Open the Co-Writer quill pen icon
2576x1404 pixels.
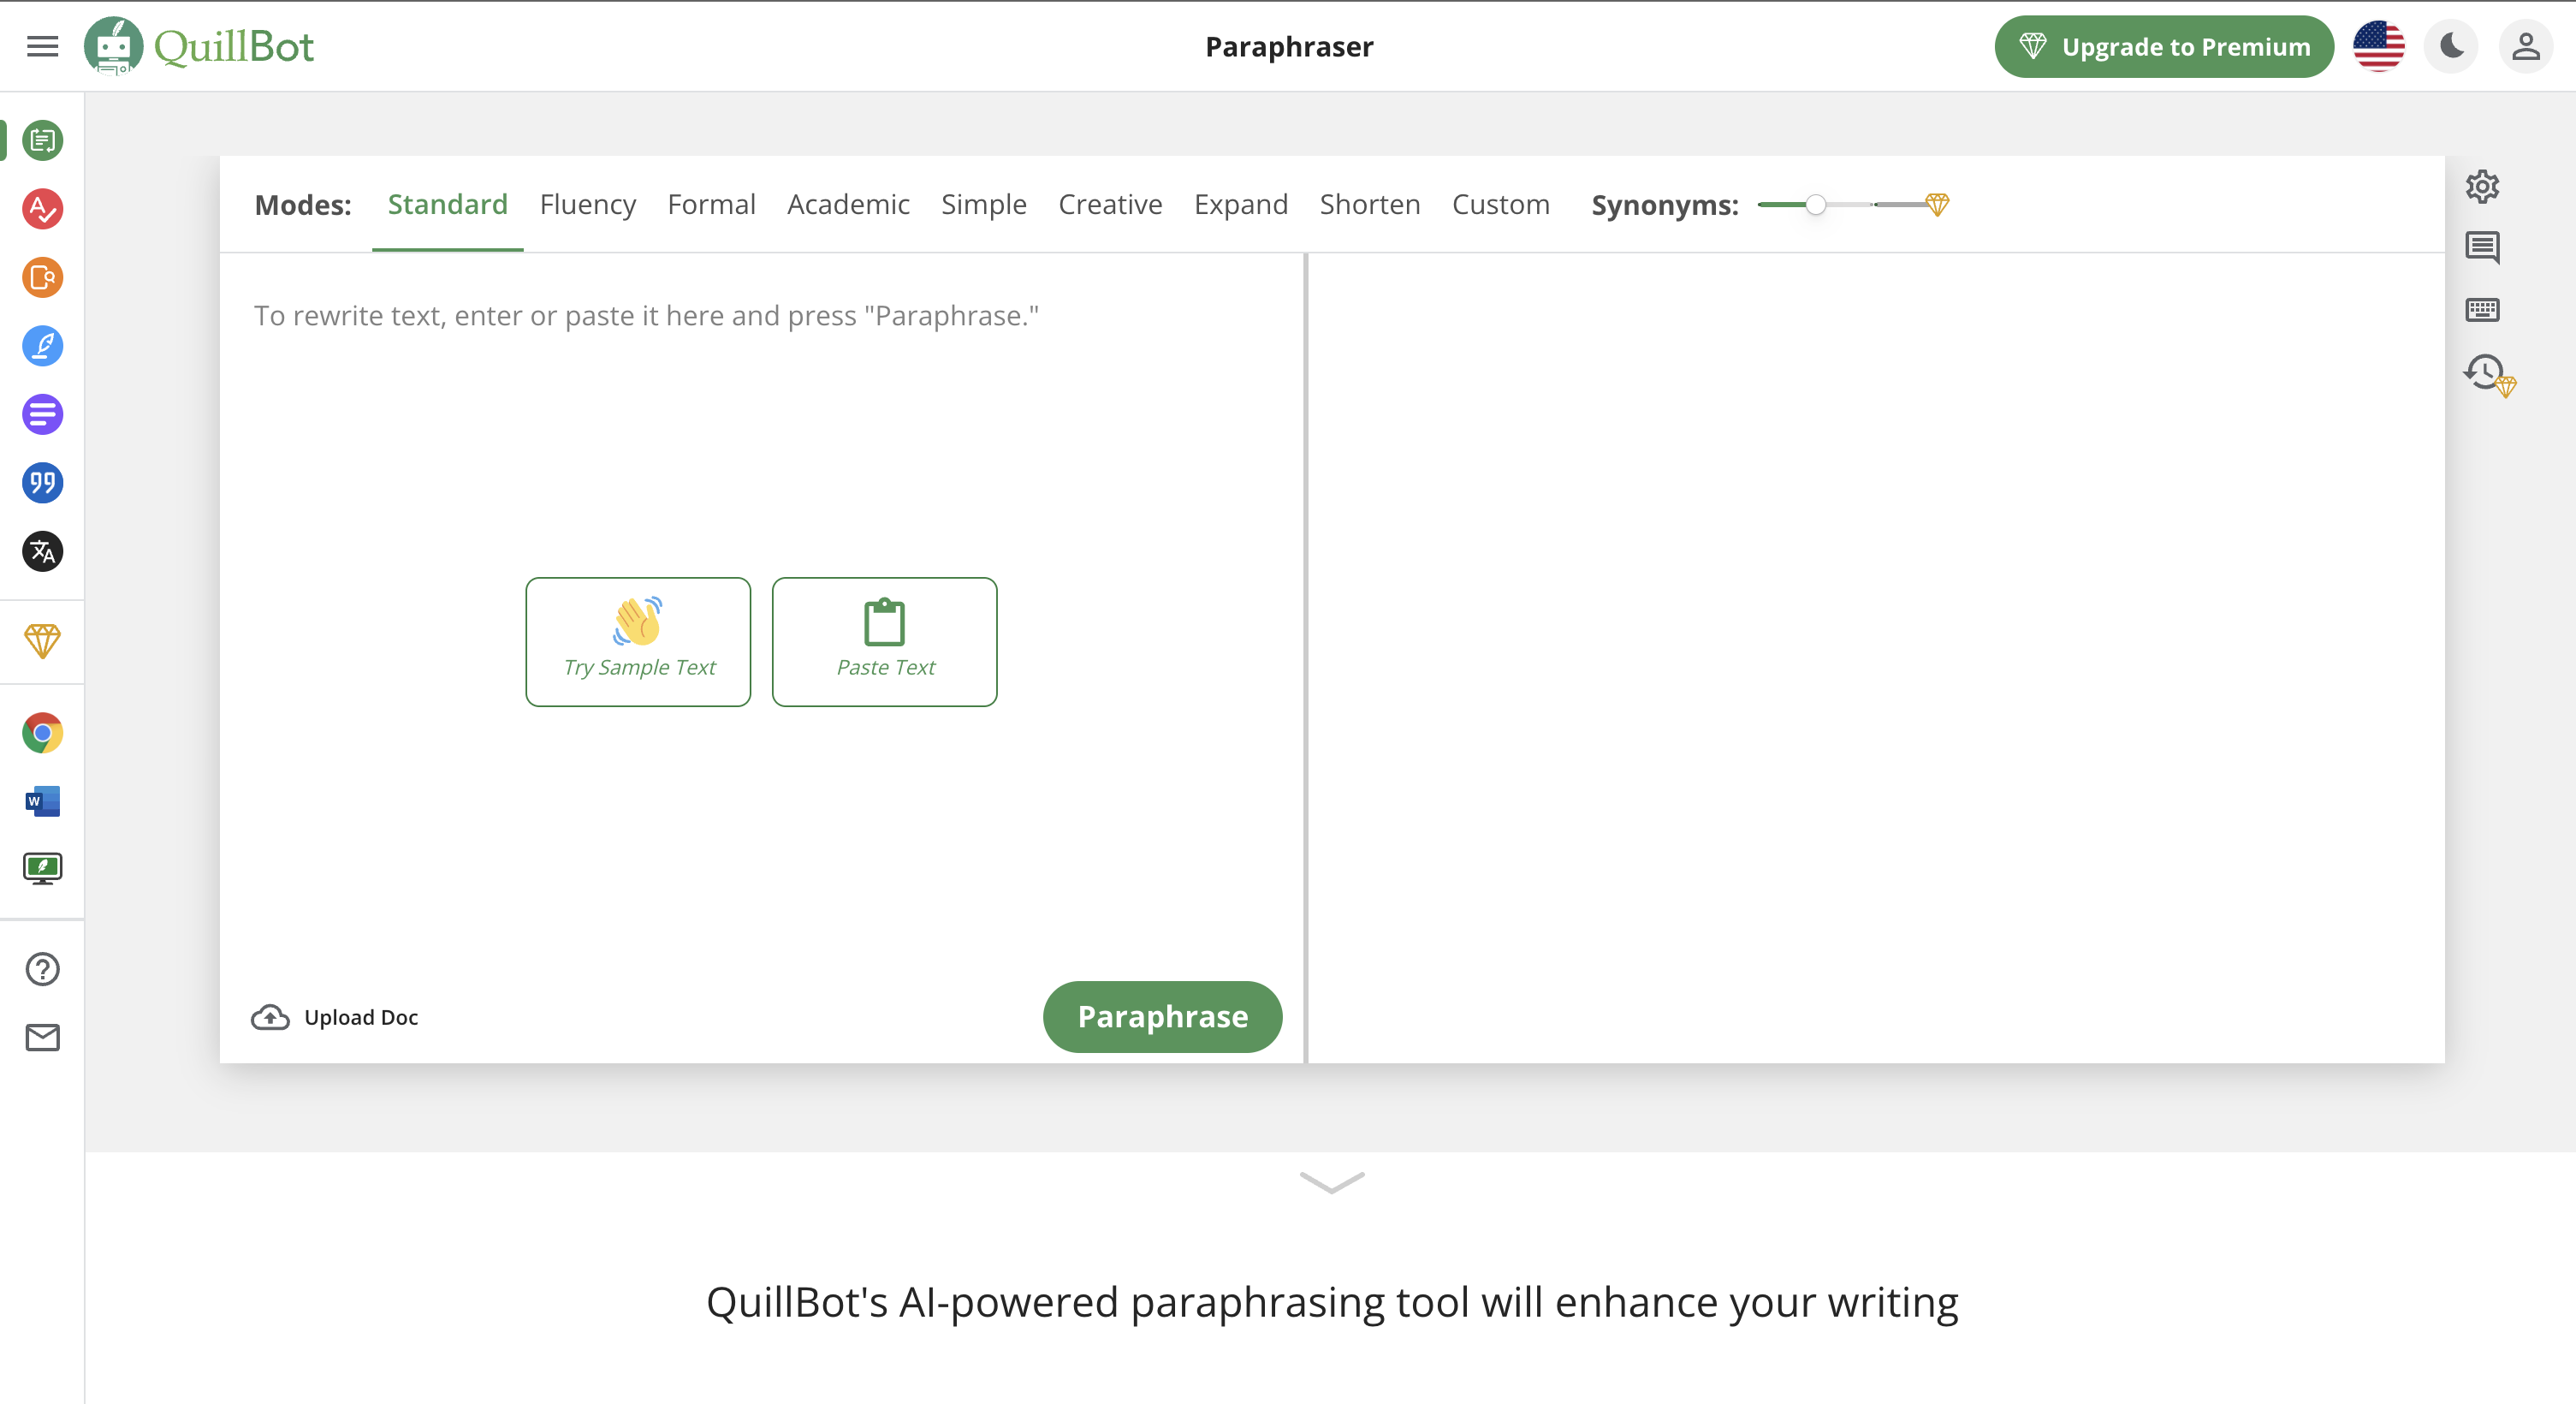pyautogui.click(x=42, y=346)
